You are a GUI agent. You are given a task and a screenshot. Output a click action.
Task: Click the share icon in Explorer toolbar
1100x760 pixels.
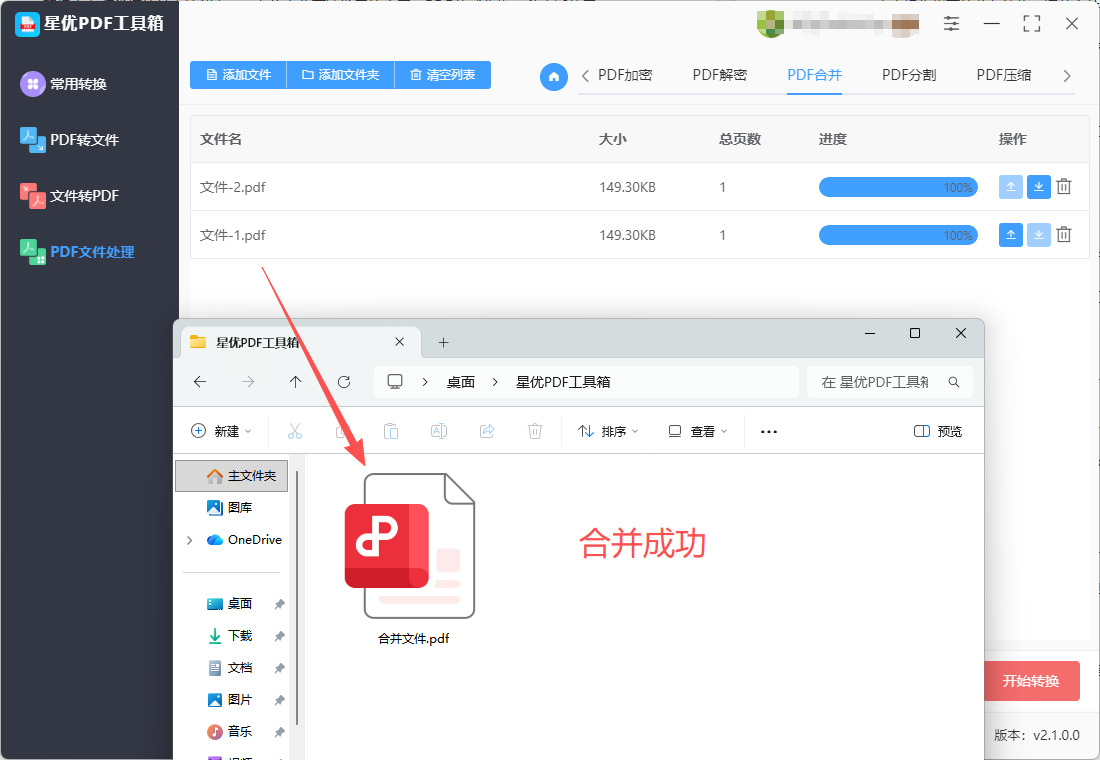(x=487, y=431)
